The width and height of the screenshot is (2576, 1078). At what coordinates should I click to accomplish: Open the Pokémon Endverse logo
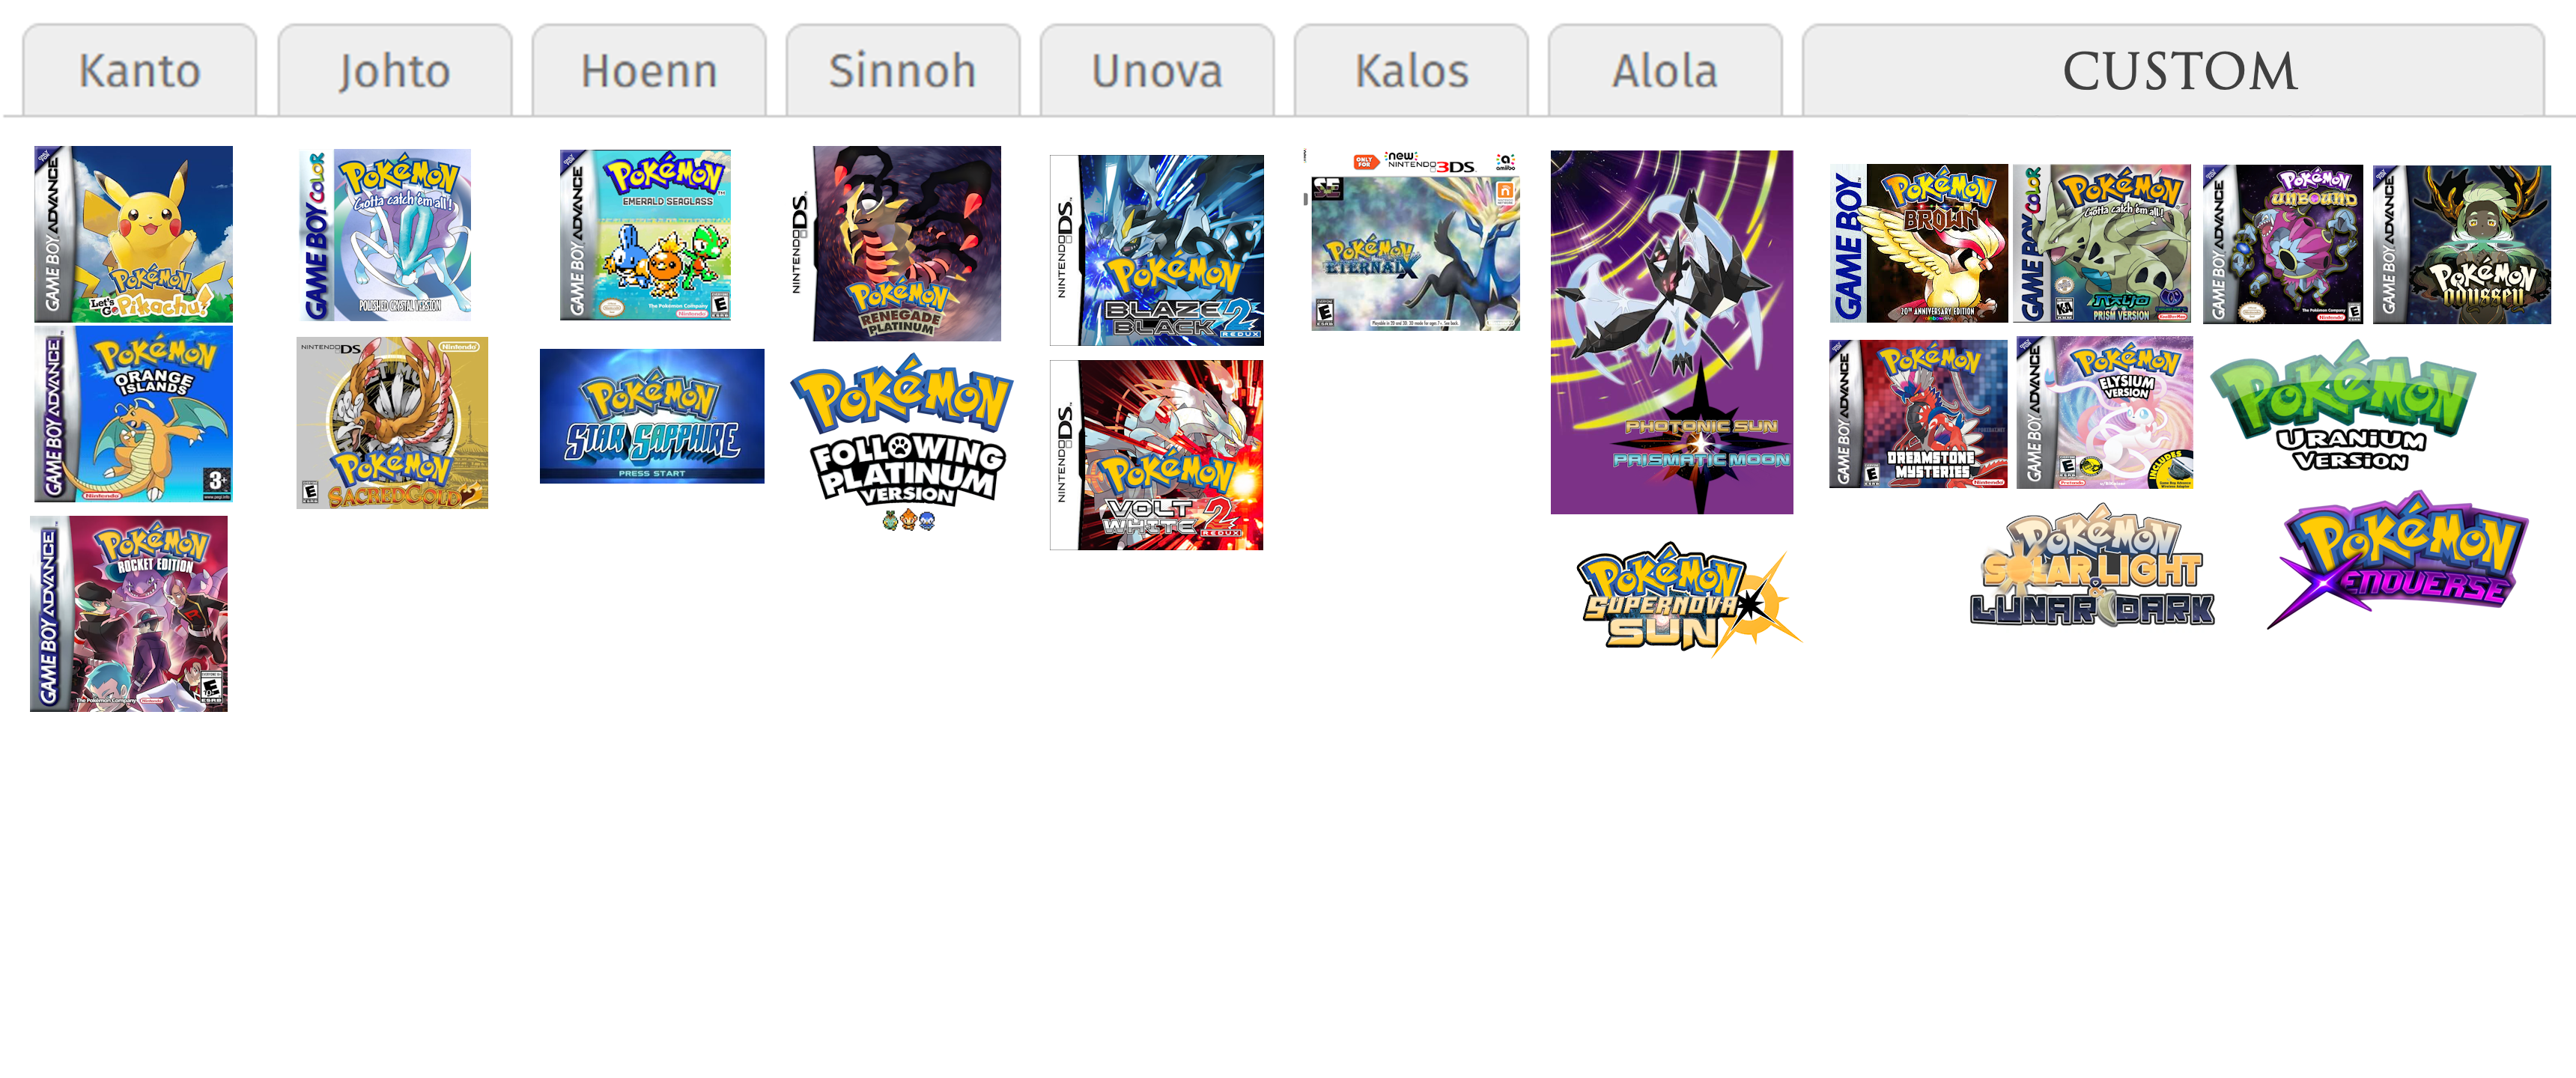tap(2397, 561)
